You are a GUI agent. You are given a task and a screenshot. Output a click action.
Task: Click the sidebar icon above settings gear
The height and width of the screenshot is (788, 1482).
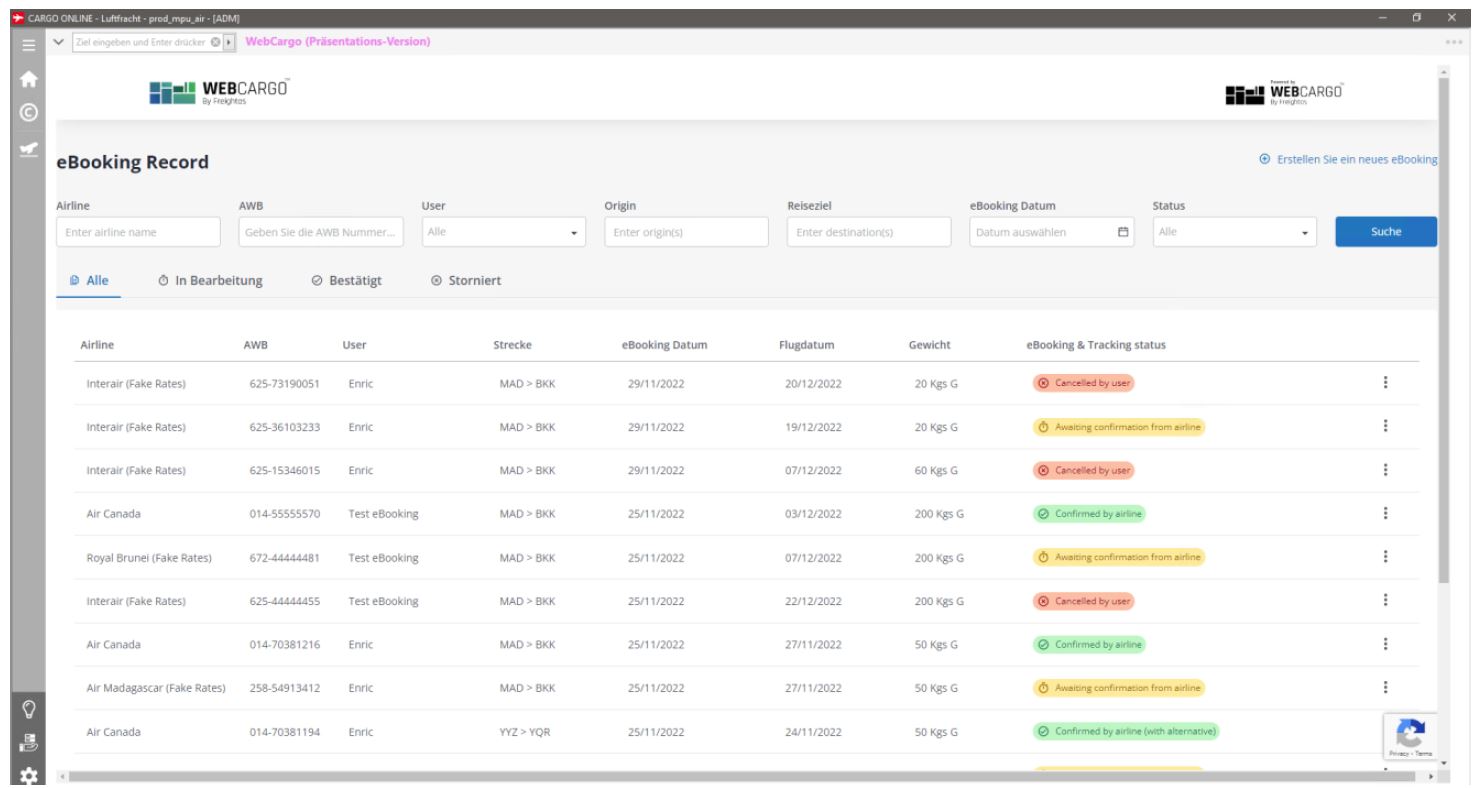(29, 743)
